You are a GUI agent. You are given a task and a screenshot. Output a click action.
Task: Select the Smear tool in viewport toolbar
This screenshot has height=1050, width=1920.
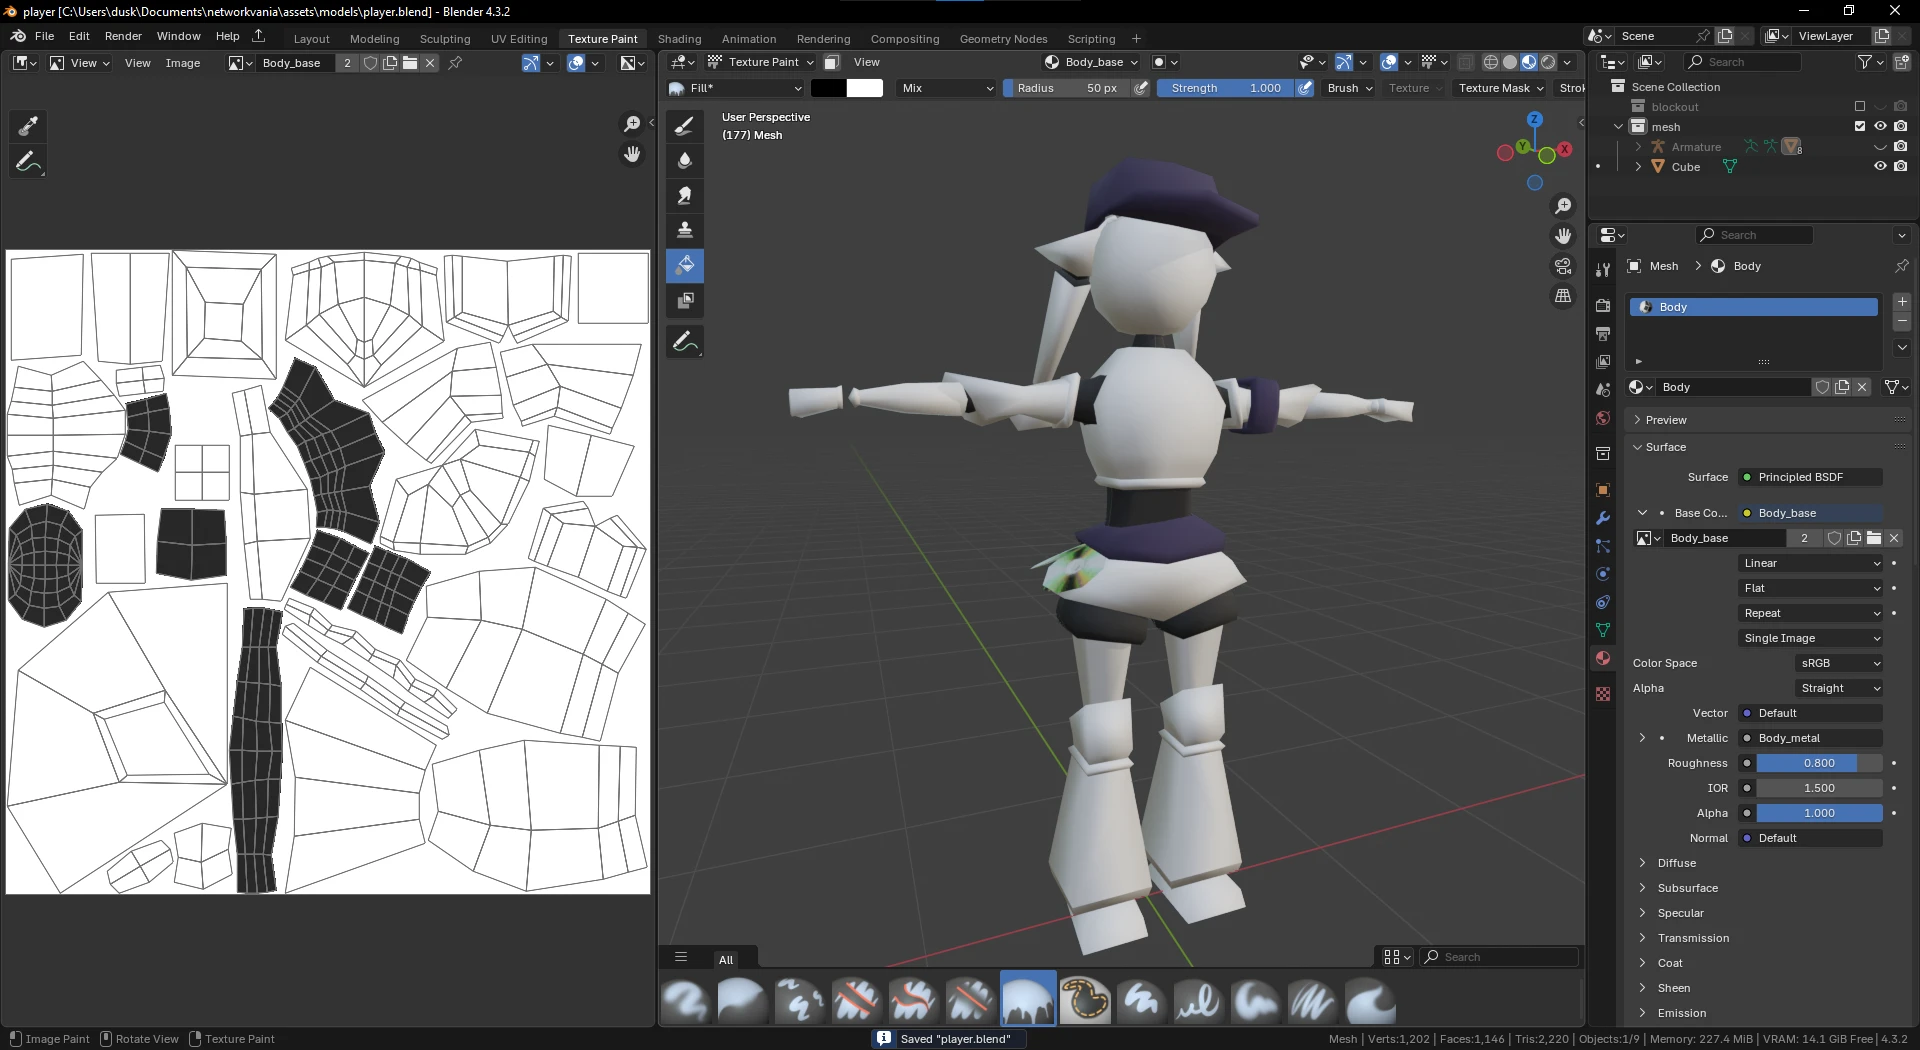click(685, 195)
